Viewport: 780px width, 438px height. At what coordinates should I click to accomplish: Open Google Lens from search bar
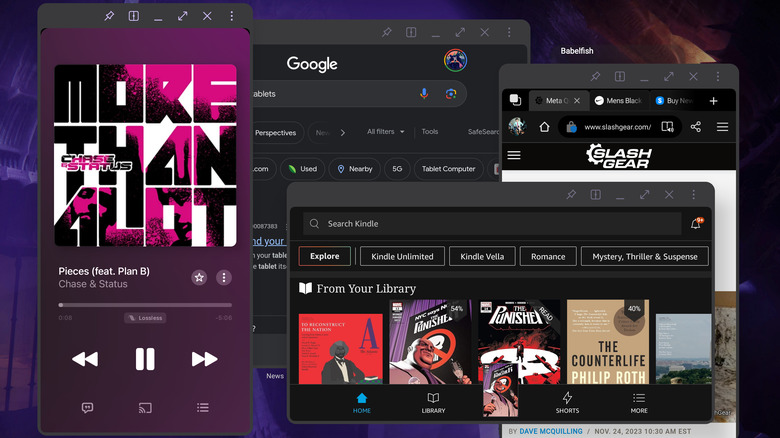[451, 93]
